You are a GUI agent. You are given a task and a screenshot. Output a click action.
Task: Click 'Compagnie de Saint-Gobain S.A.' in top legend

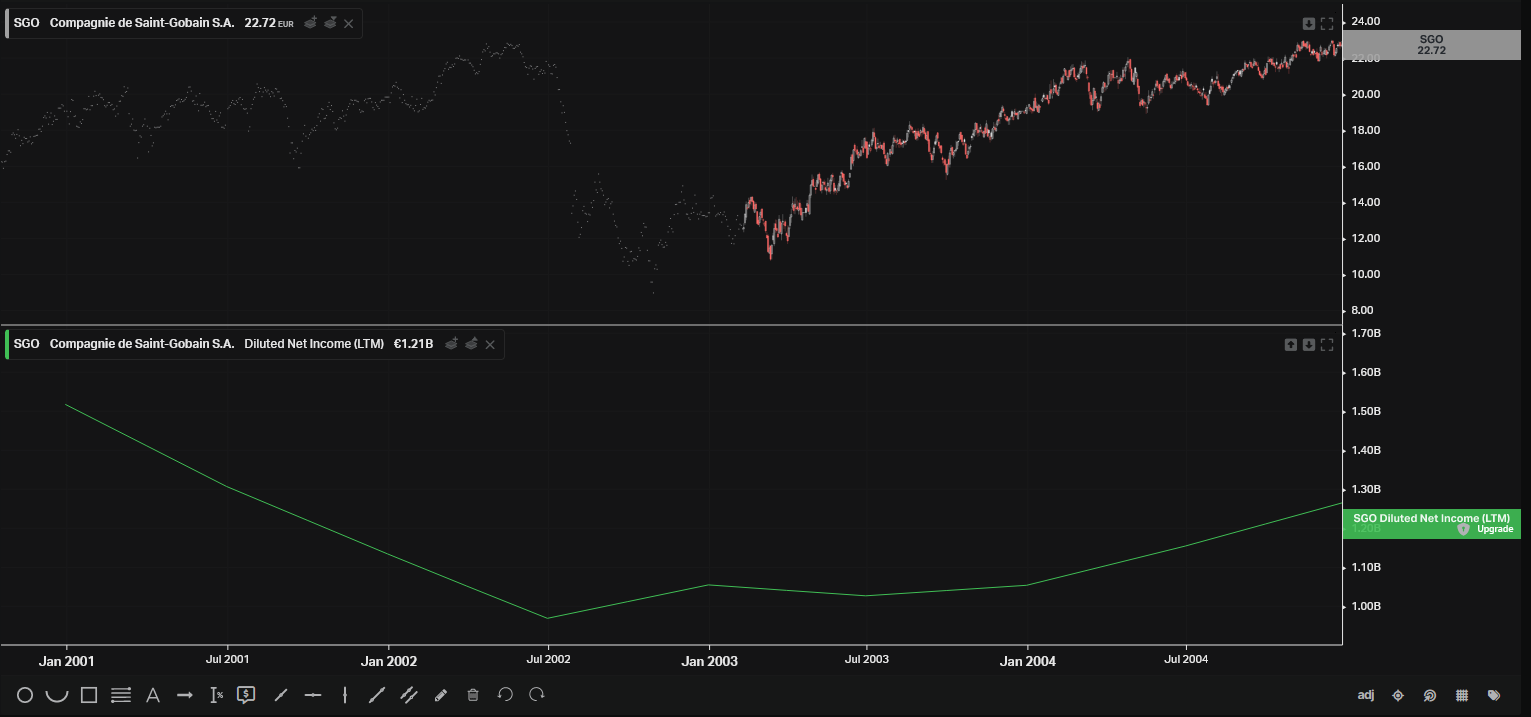tap(142, 23)
